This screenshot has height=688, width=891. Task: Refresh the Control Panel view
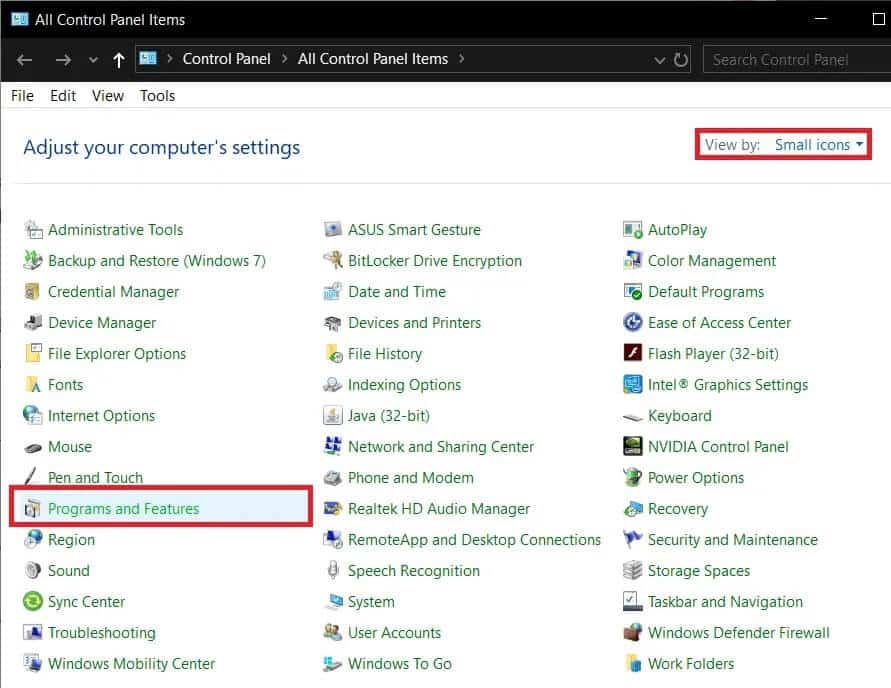(x=680, y=60)
